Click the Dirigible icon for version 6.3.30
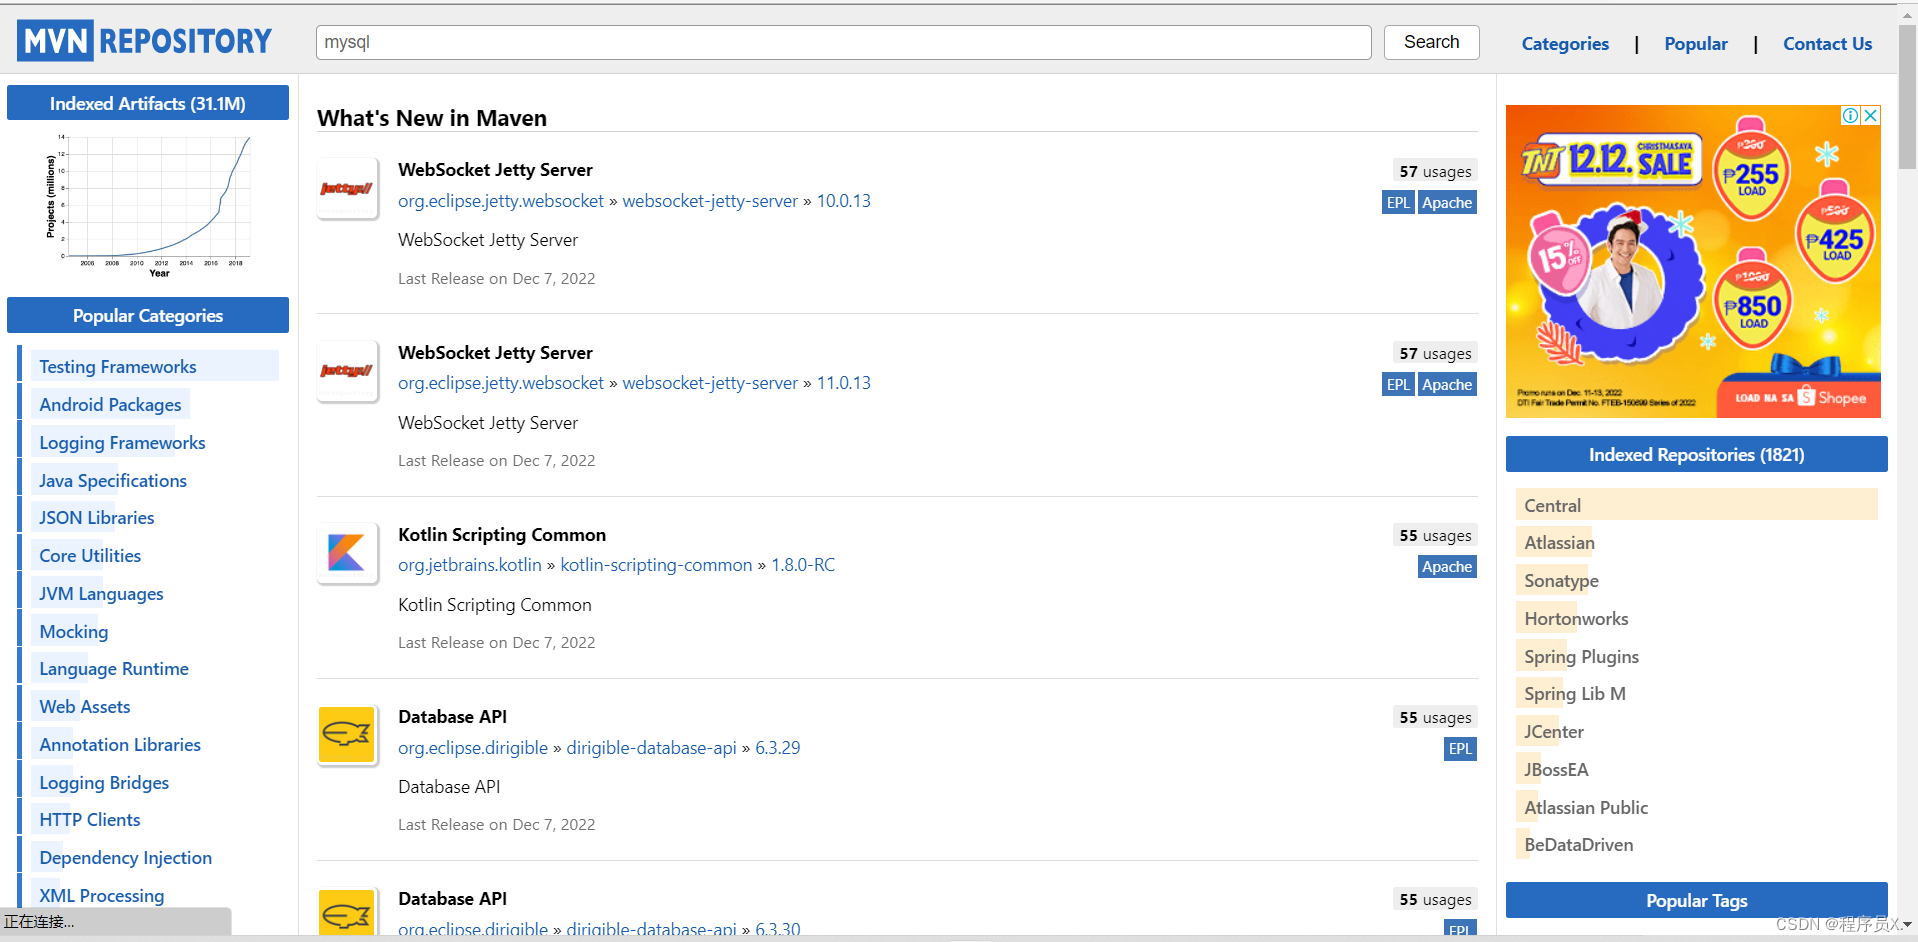 tap(347, 912)
